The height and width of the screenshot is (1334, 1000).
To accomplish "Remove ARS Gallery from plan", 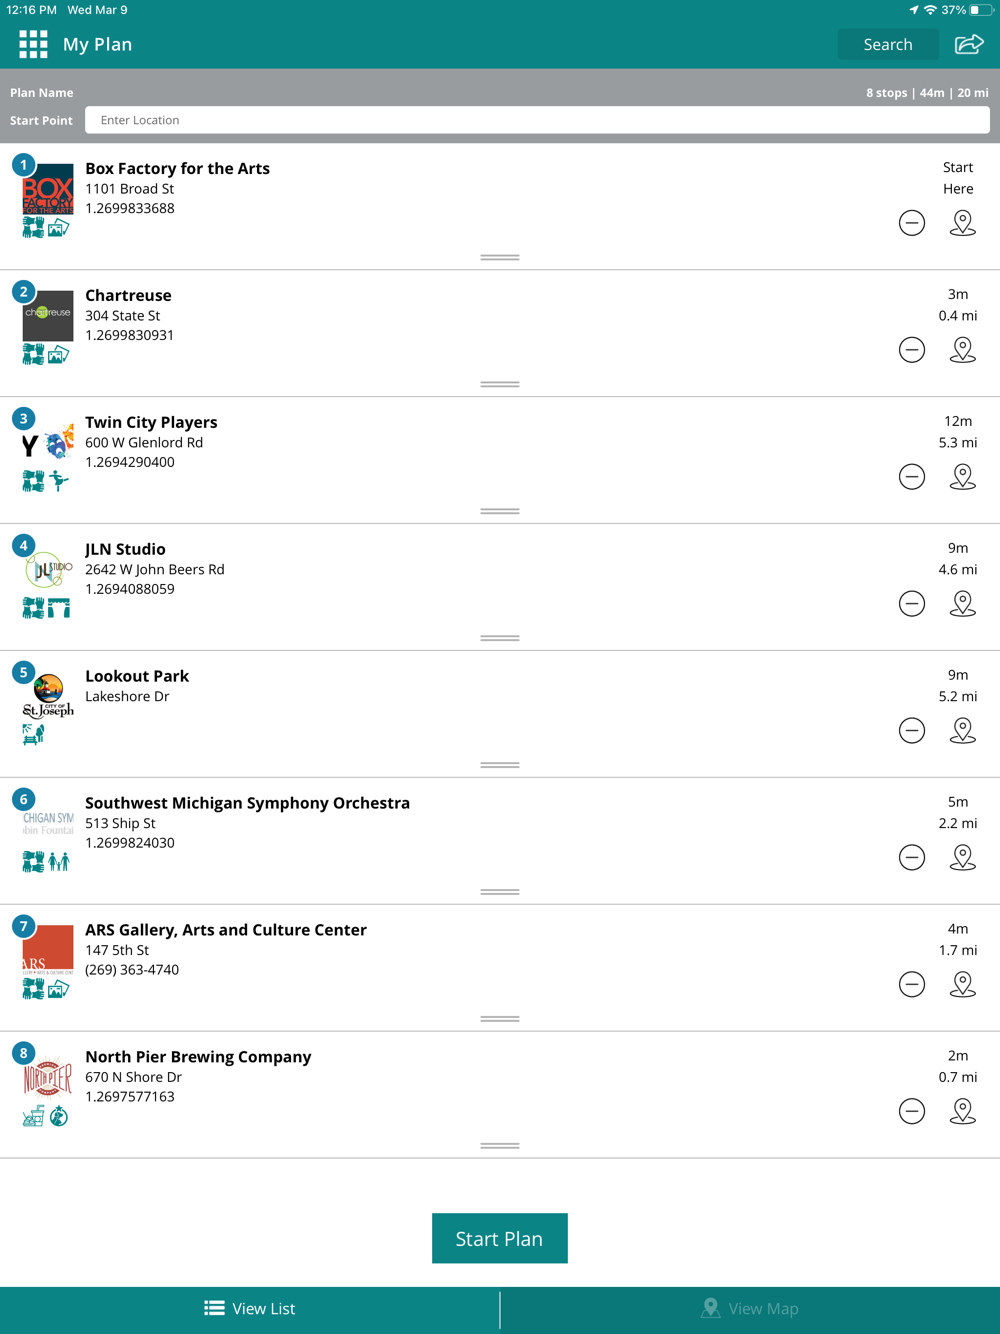I will click(912, 984).
